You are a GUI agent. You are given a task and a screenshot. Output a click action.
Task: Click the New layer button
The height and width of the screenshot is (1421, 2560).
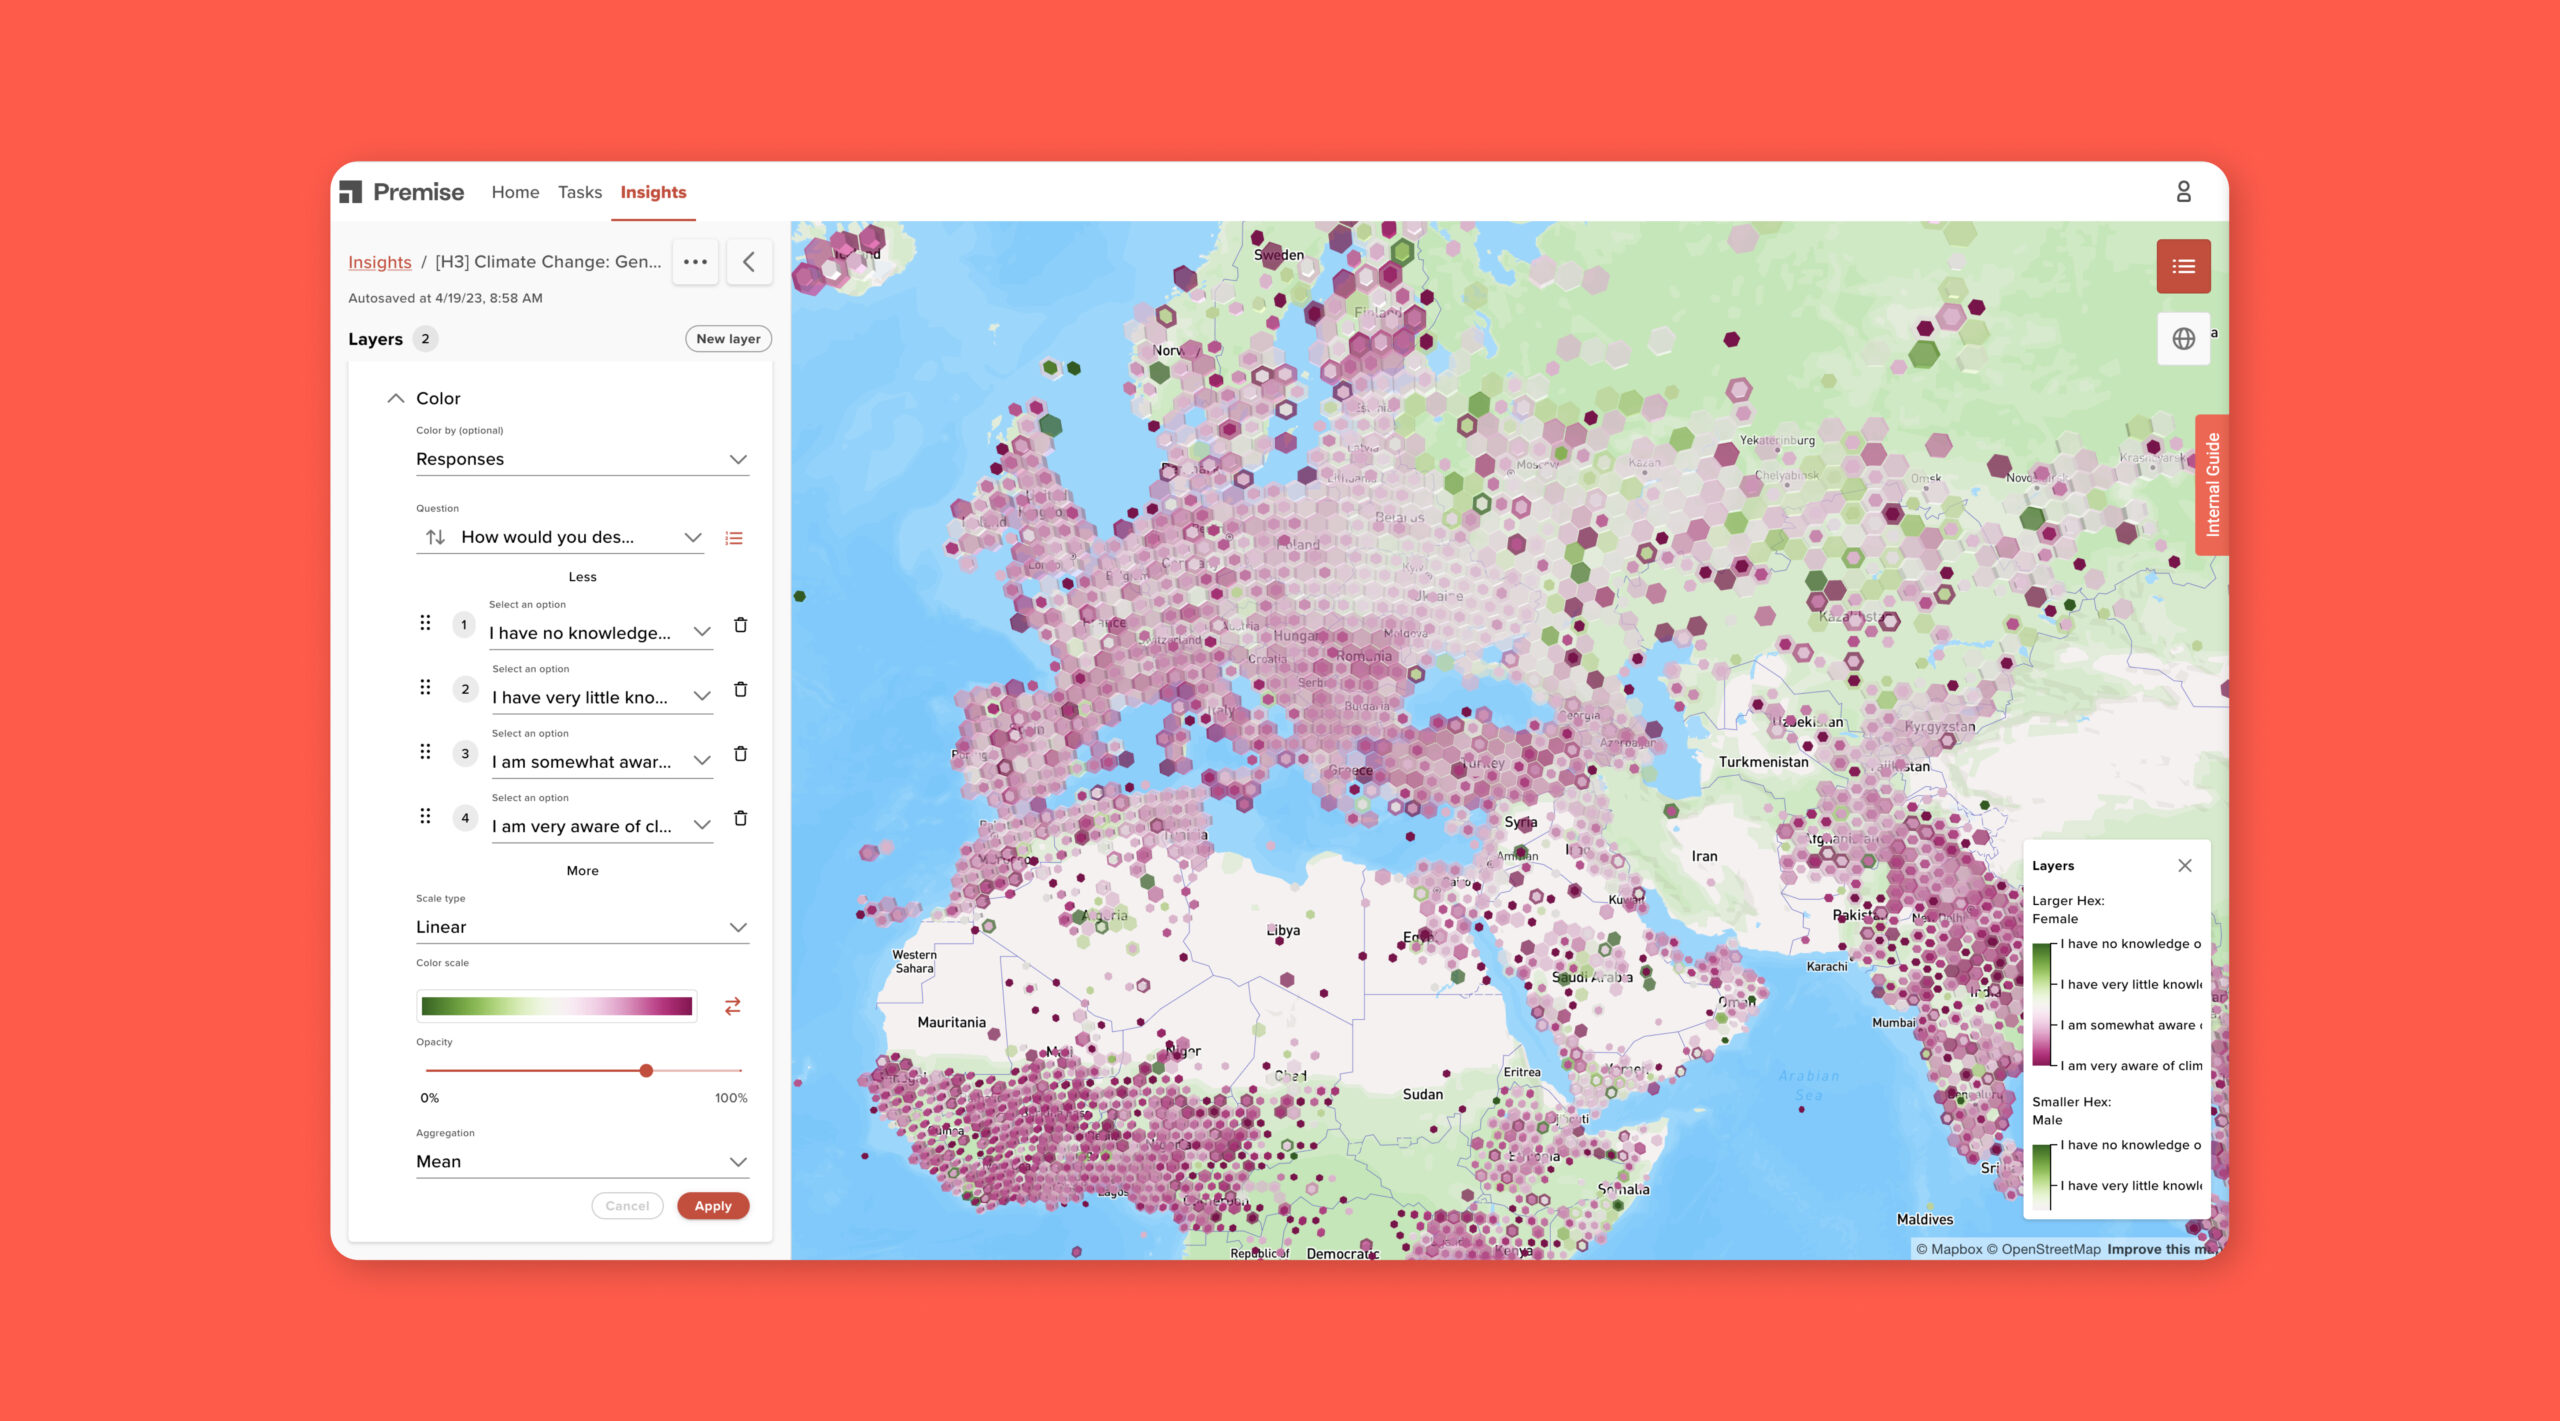pos(728,339)
